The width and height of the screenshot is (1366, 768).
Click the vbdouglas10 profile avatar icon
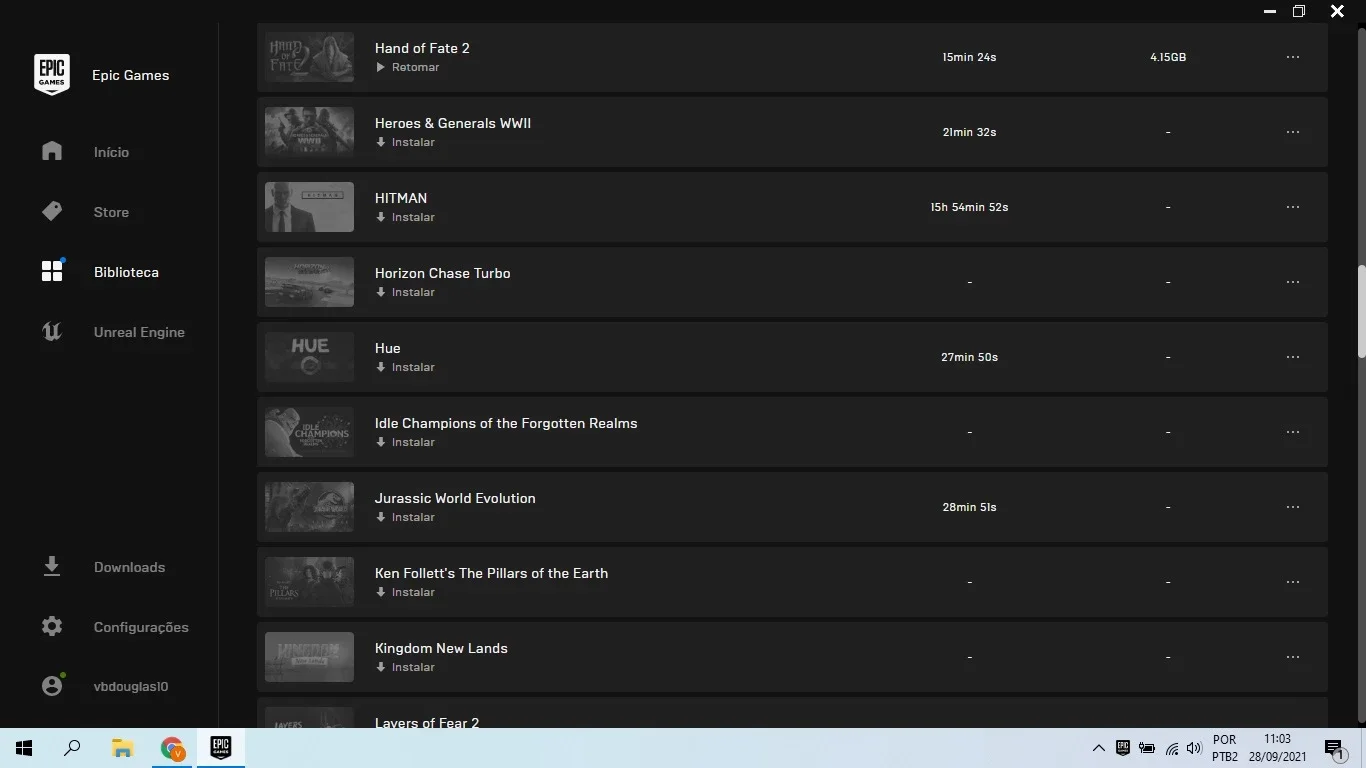(x=52, y=686)
